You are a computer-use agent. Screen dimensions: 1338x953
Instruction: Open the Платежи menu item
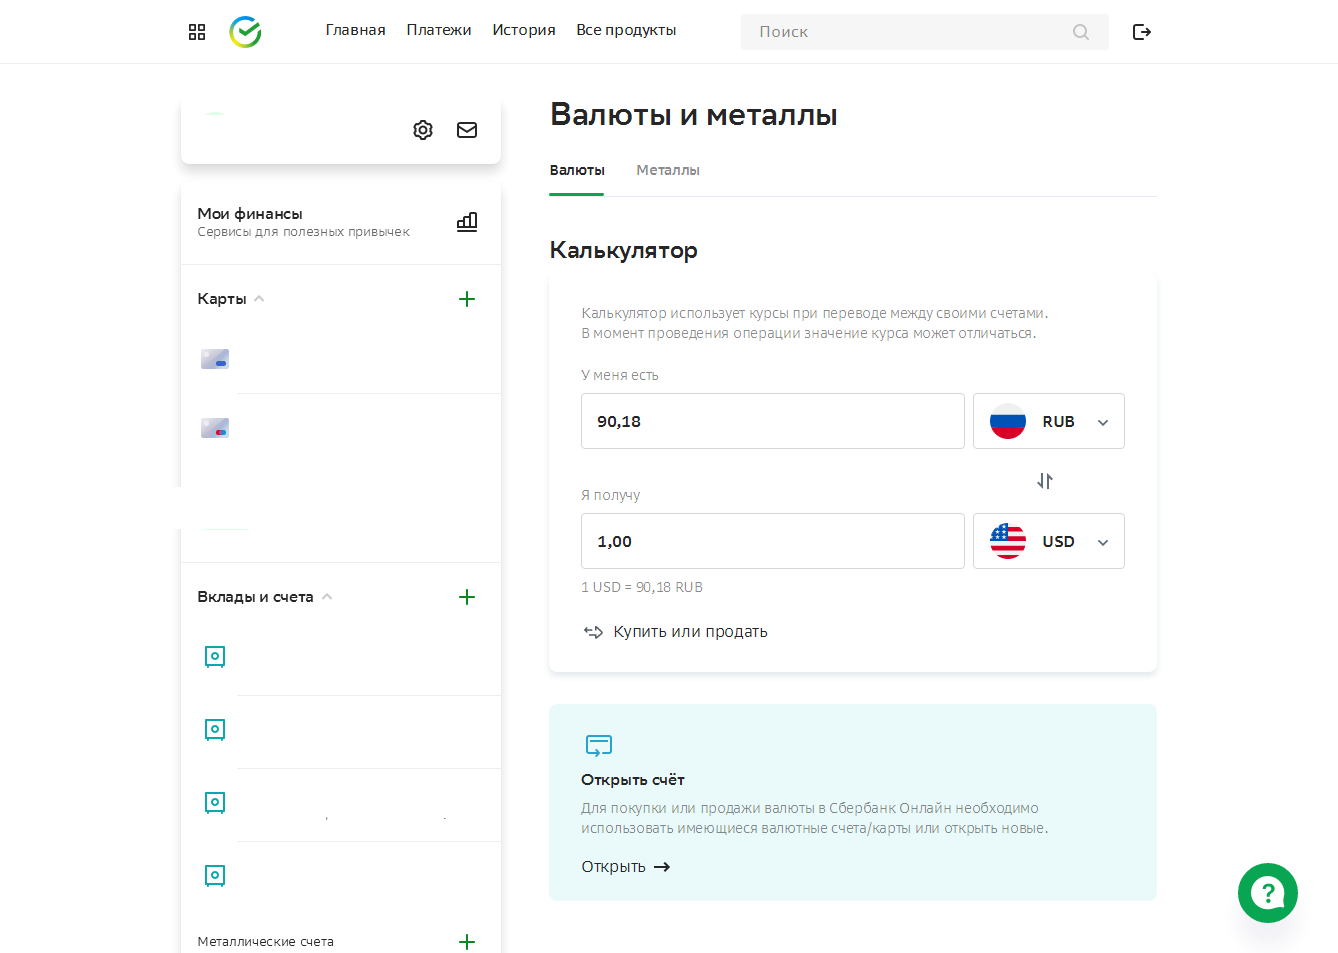click(438, 30)
